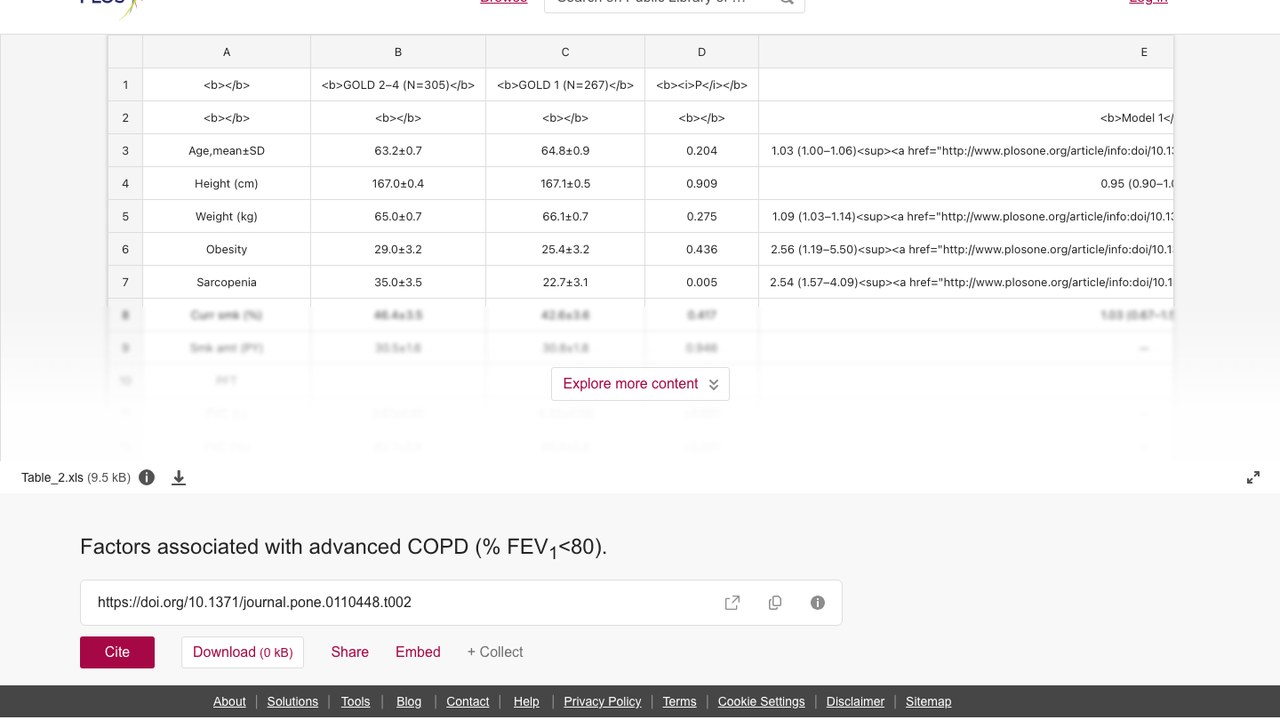Click the Cite button

[x=117, y=652]
